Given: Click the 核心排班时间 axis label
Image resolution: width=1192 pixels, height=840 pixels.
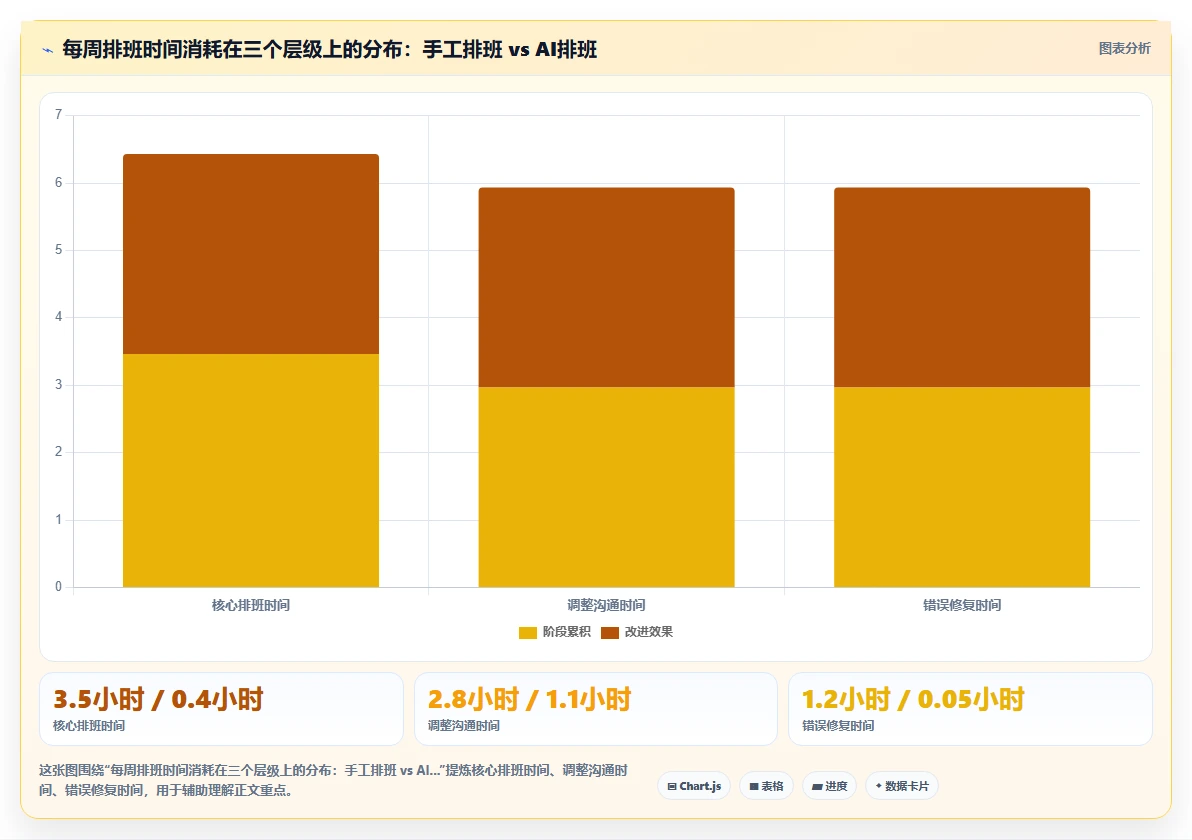Looking at the screenshot, I should click(251, 605).
